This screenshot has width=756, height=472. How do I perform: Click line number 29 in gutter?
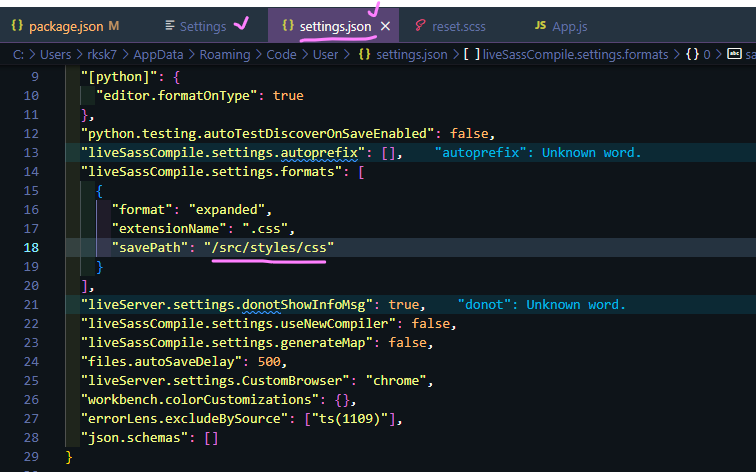31,457
